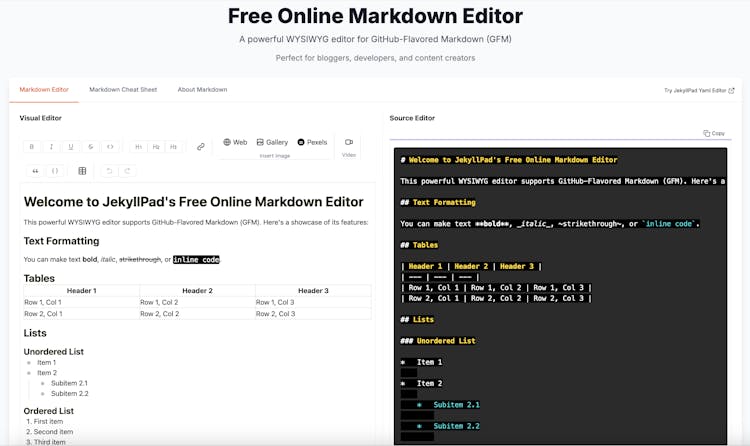The image size is (750, 446).
Task: Set Heading 3 style
Action: click(x=173, y=146)
